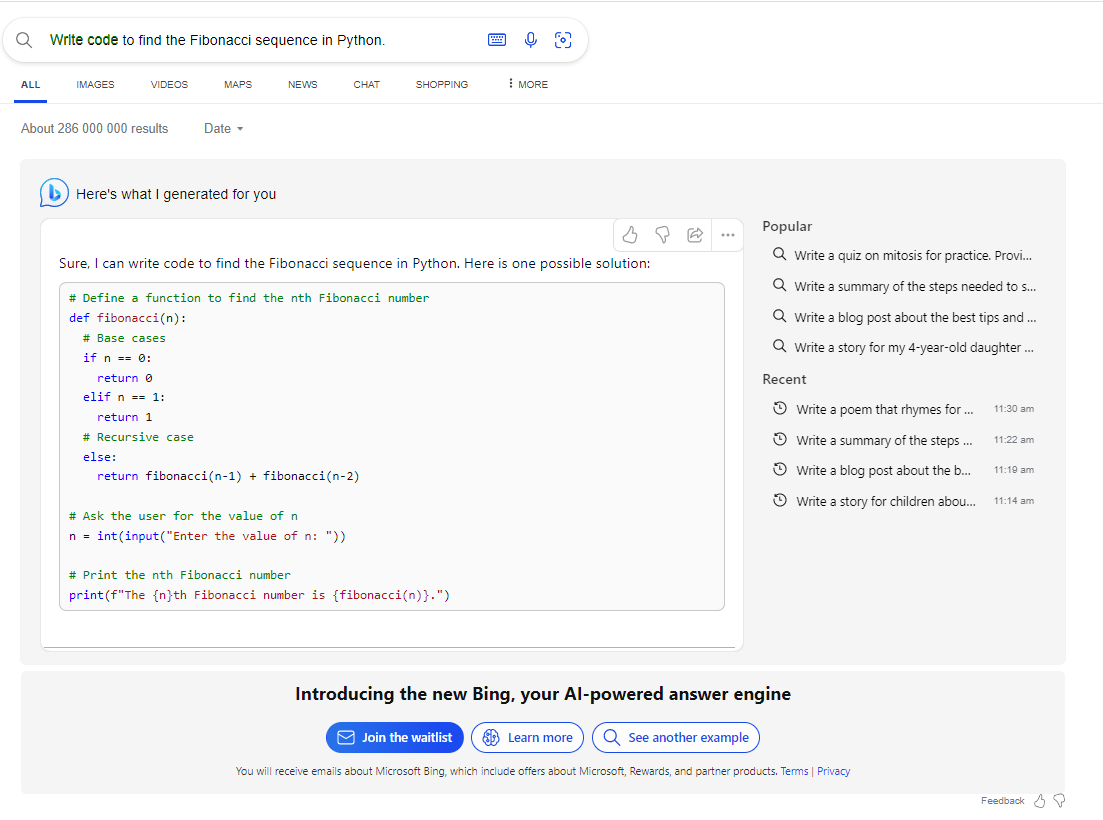
Task: Click the thumbs up icon on generated answer
Action: 630,235
